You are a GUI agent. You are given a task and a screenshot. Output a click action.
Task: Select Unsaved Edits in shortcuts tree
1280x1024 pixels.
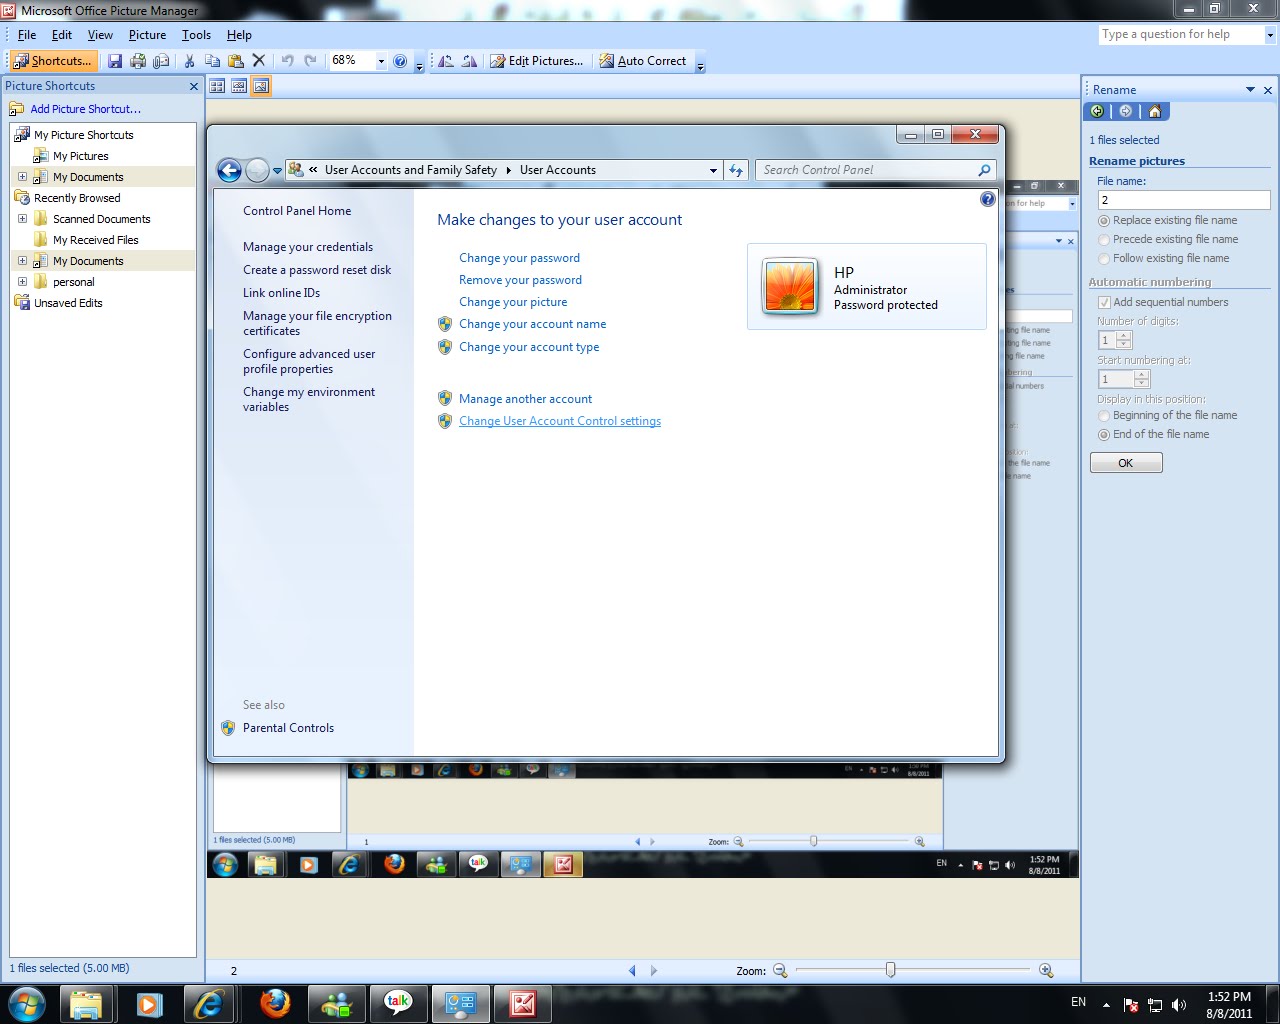point(68,303)
